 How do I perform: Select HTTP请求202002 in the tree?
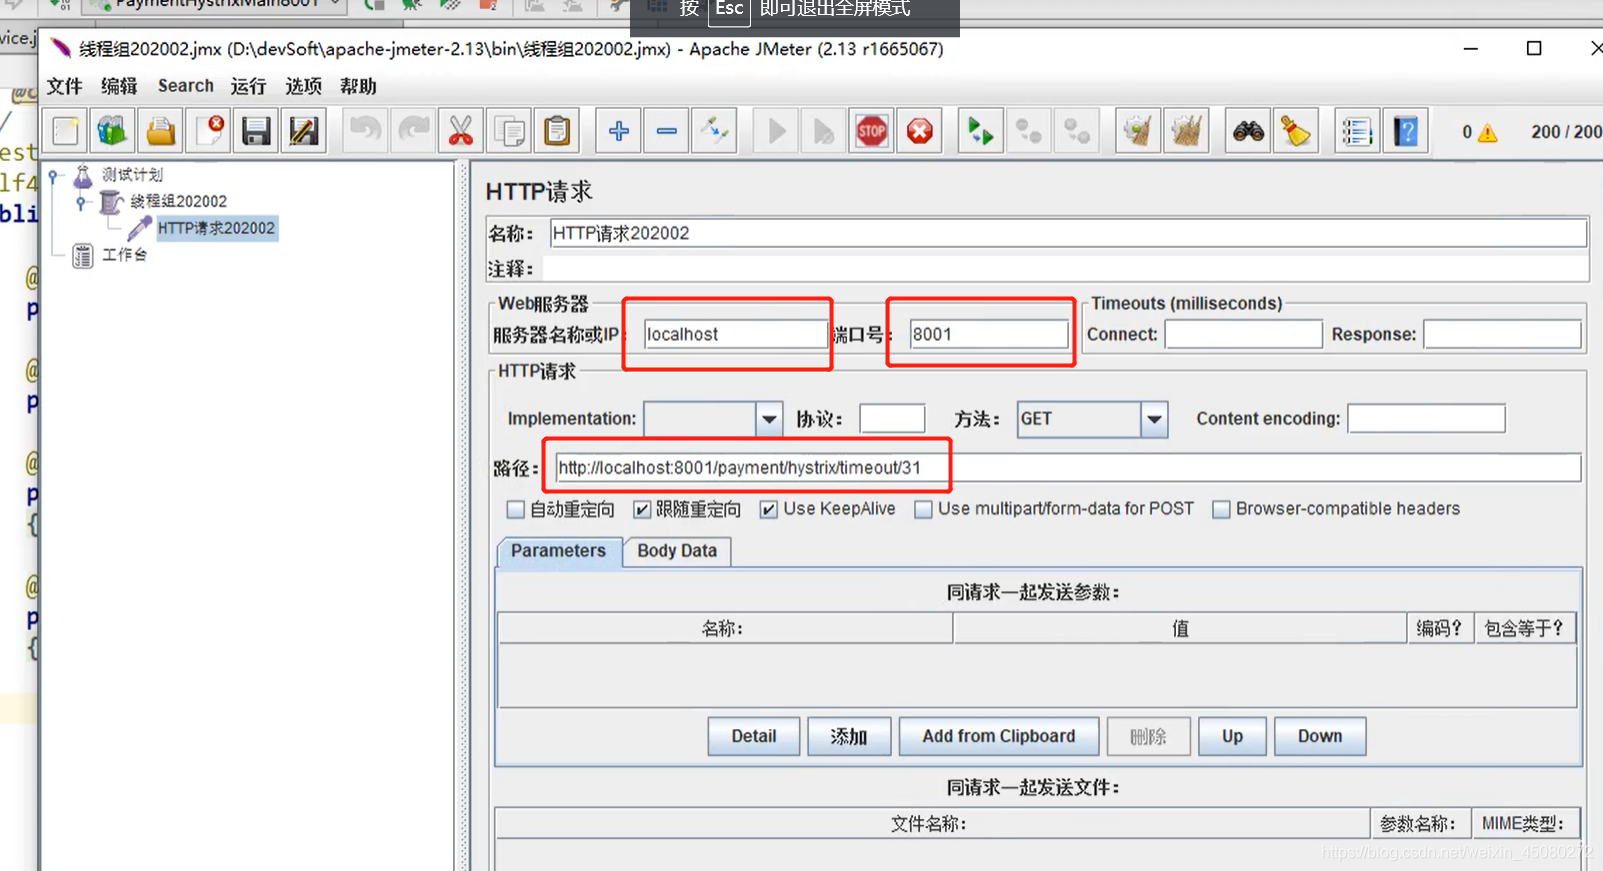(216, 228)
